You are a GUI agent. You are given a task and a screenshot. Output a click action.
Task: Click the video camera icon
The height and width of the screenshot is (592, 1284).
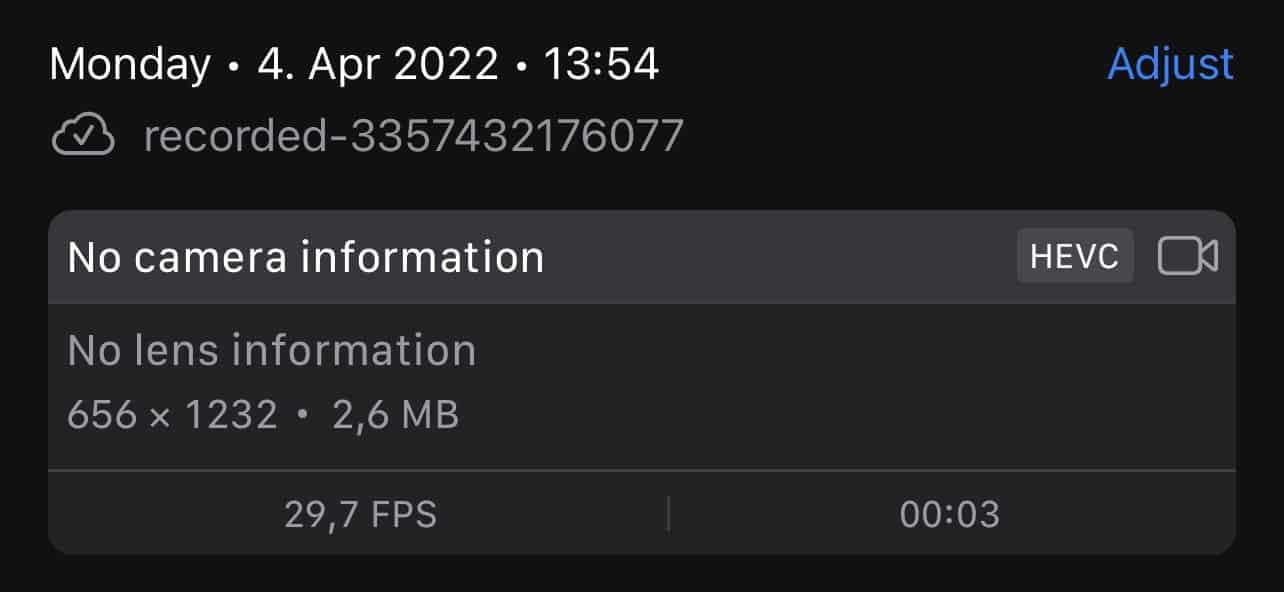1187,256
